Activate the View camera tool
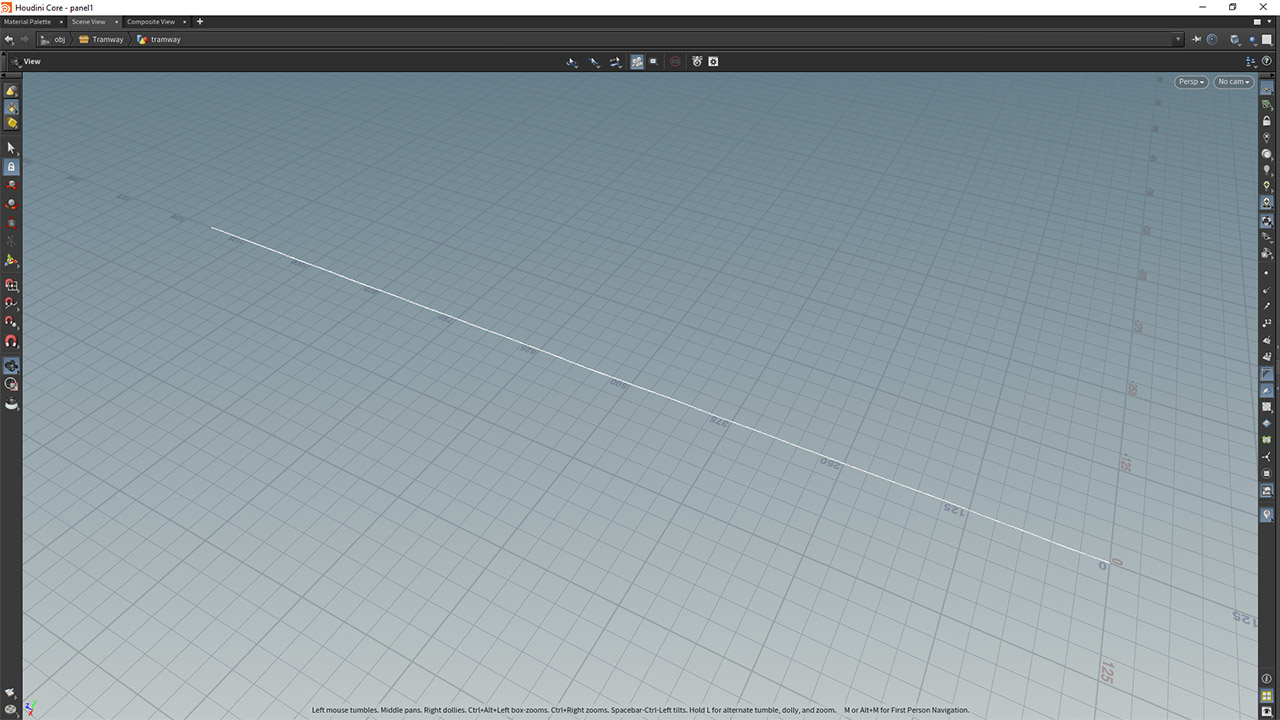 11,366
